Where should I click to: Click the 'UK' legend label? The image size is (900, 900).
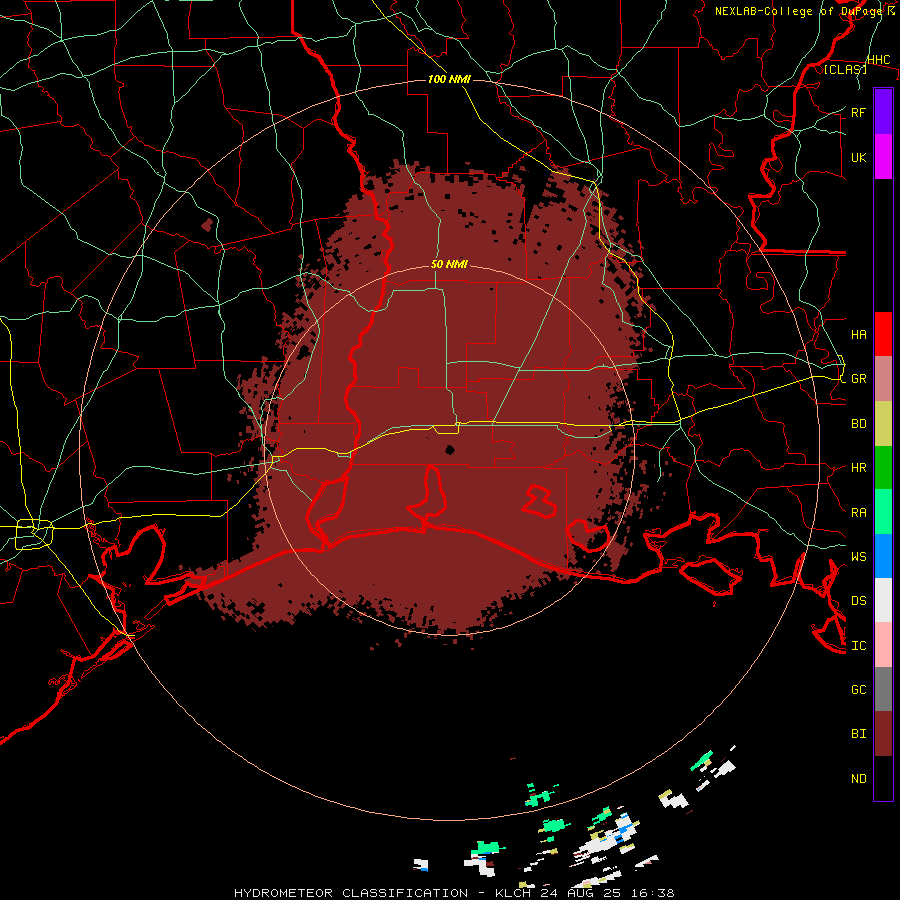[x=858, y=157]
